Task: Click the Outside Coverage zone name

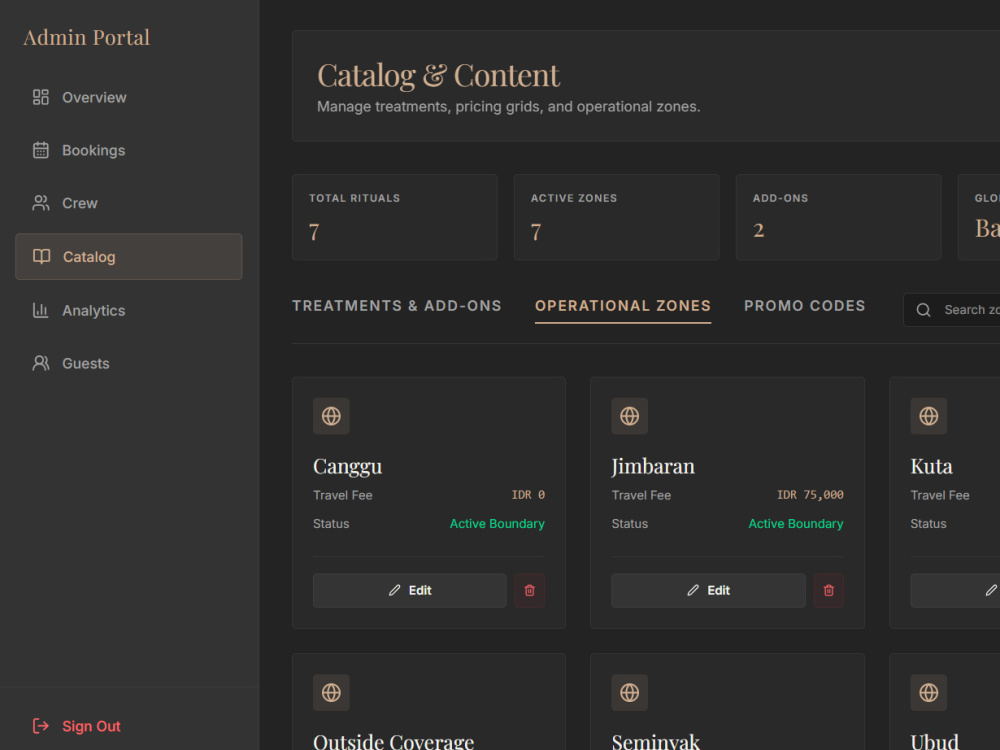Action: tap(393, 742)
